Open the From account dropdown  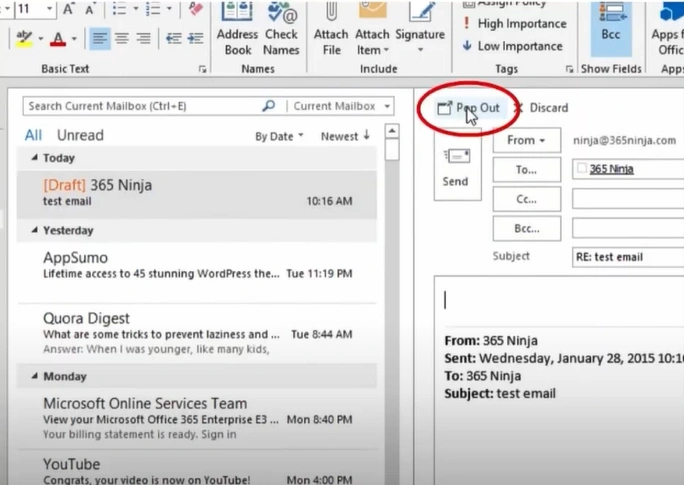pyautogui.click(x=527, y=140)
